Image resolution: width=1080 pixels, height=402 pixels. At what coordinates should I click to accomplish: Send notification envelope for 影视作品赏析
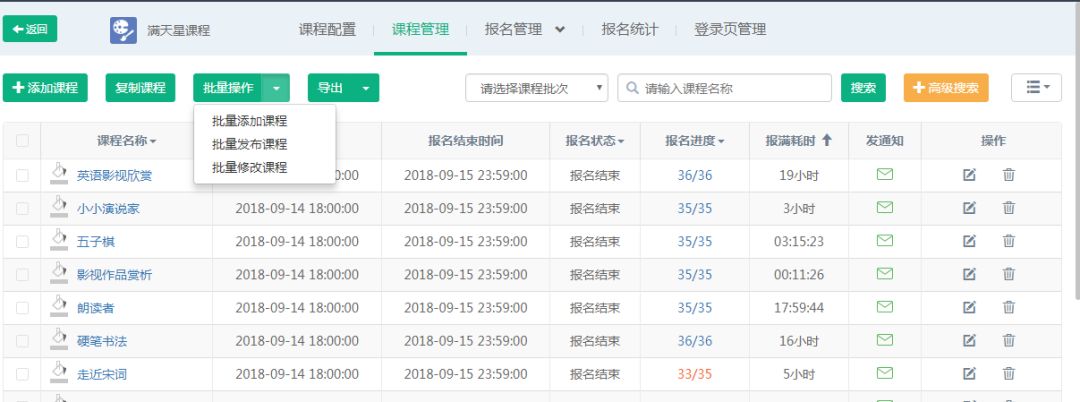(884, 273)
